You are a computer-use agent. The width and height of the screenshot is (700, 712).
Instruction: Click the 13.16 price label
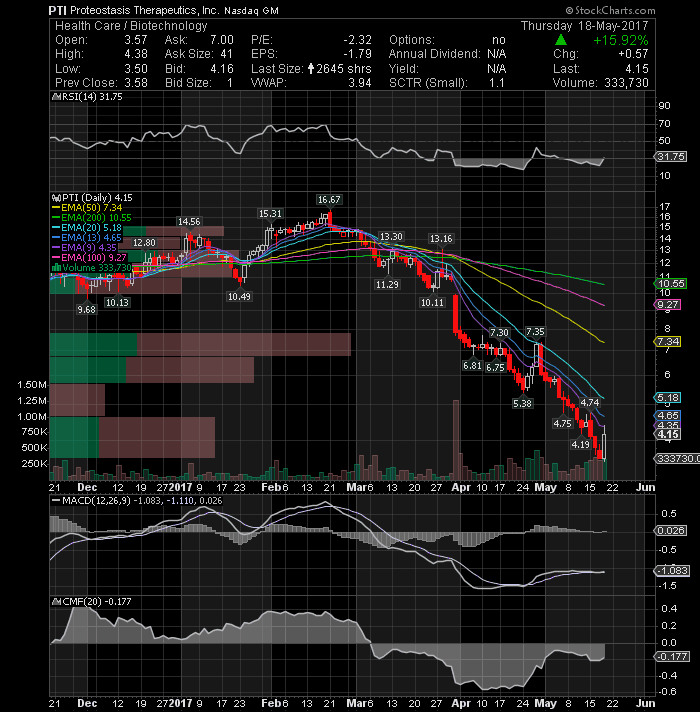441,239
